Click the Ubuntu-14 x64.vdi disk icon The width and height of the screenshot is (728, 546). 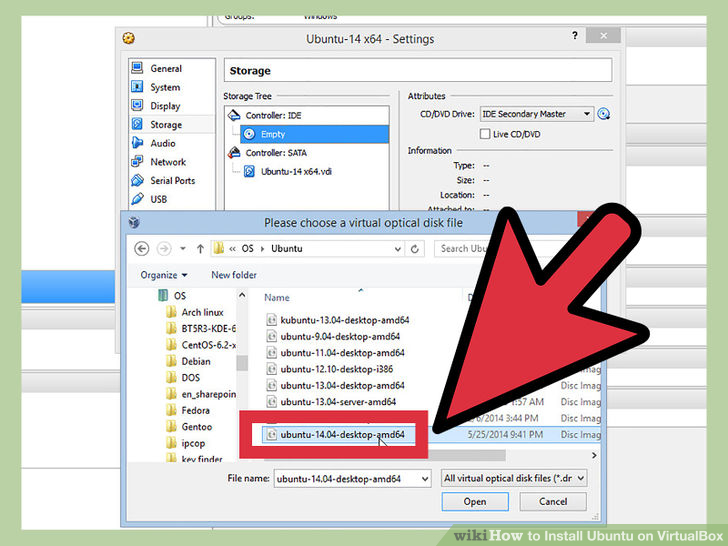pyautogui.click(x=249, y=171)
